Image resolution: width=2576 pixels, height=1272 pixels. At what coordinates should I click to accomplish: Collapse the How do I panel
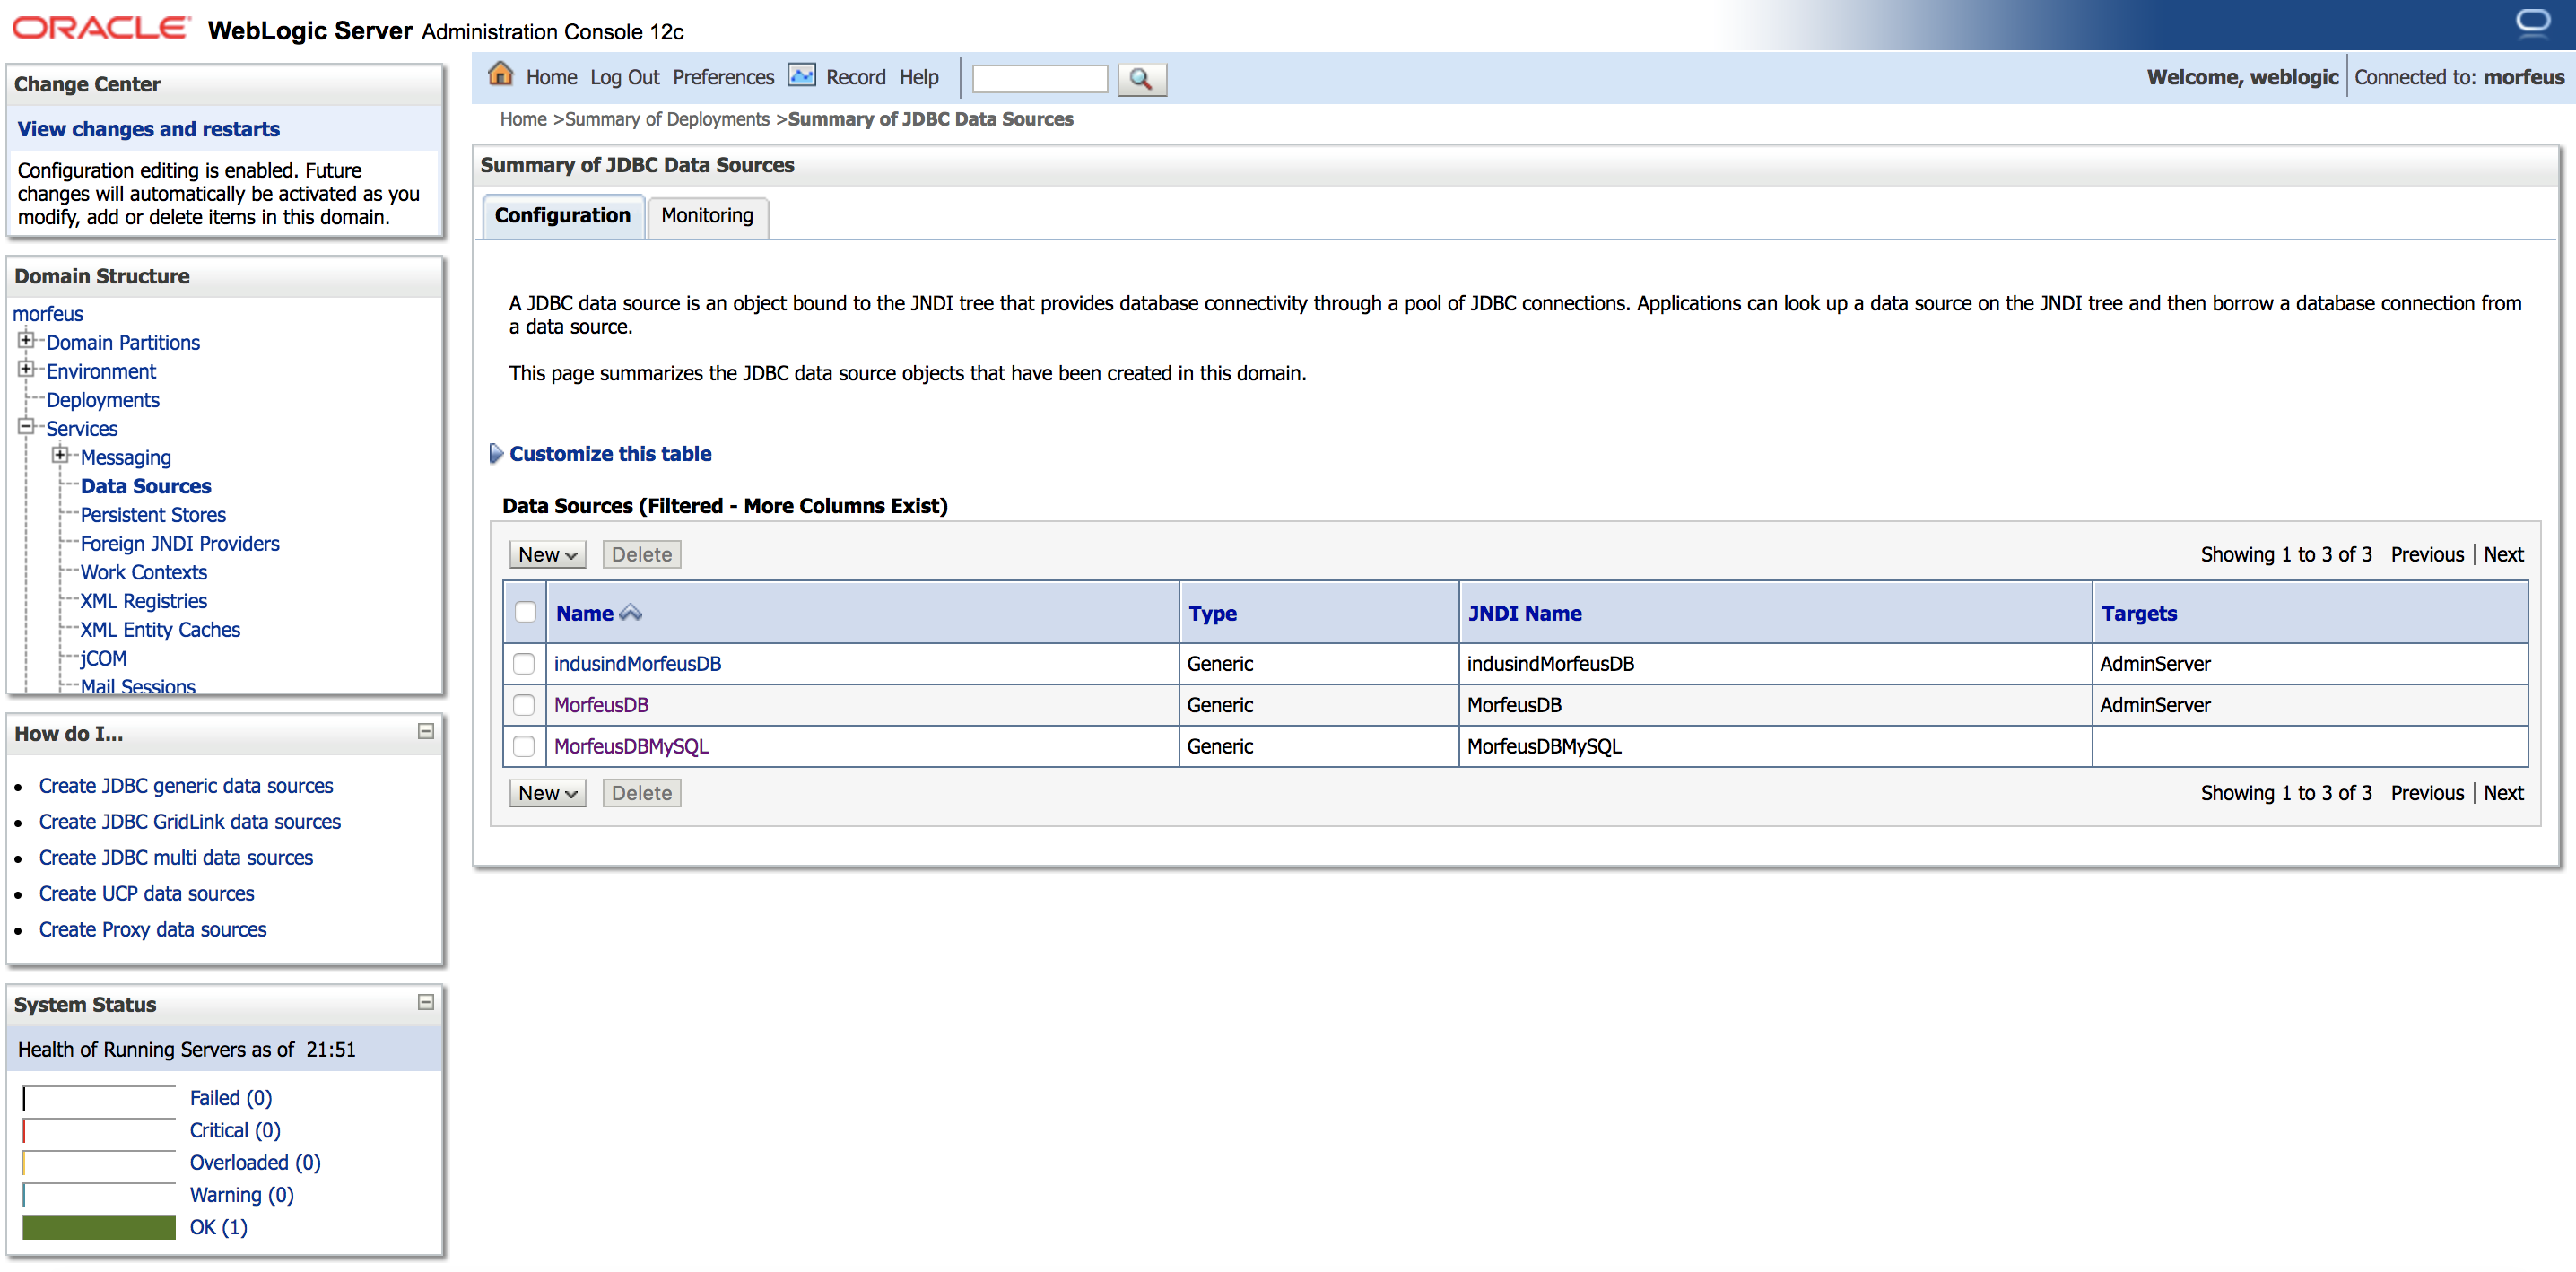pos(426,732)
